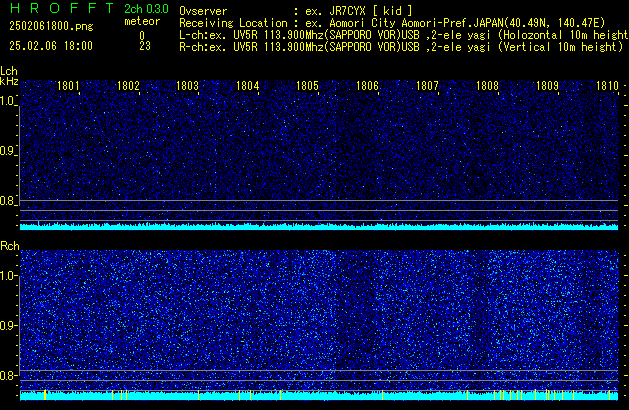629x410 pixels.
Task: Select time label '1801' on the time axis
Action: [68, 86]
